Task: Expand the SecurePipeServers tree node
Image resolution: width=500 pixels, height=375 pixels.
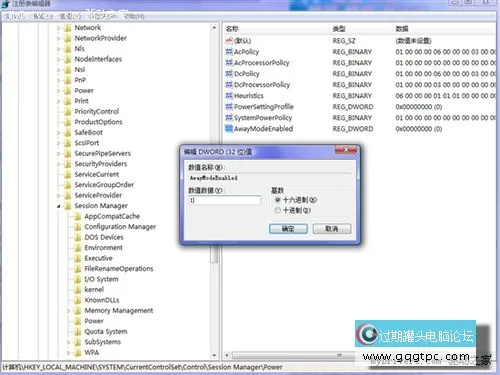Action: 59,153
